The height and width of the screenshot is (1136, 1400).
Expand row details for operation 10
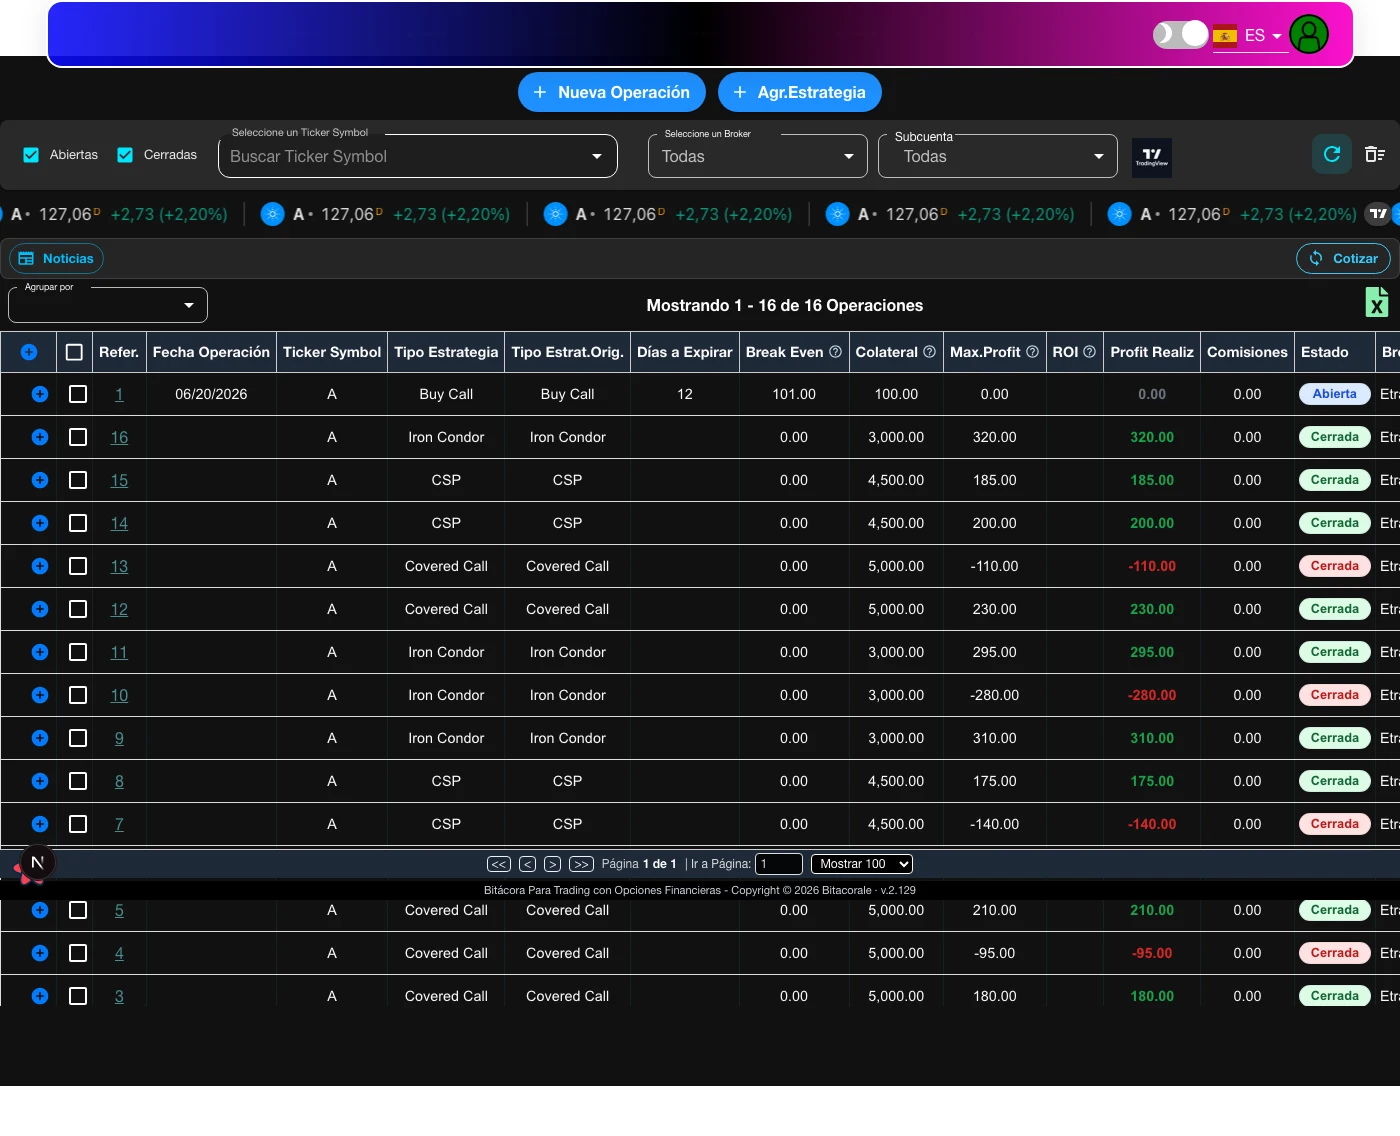tap(40, 695)
